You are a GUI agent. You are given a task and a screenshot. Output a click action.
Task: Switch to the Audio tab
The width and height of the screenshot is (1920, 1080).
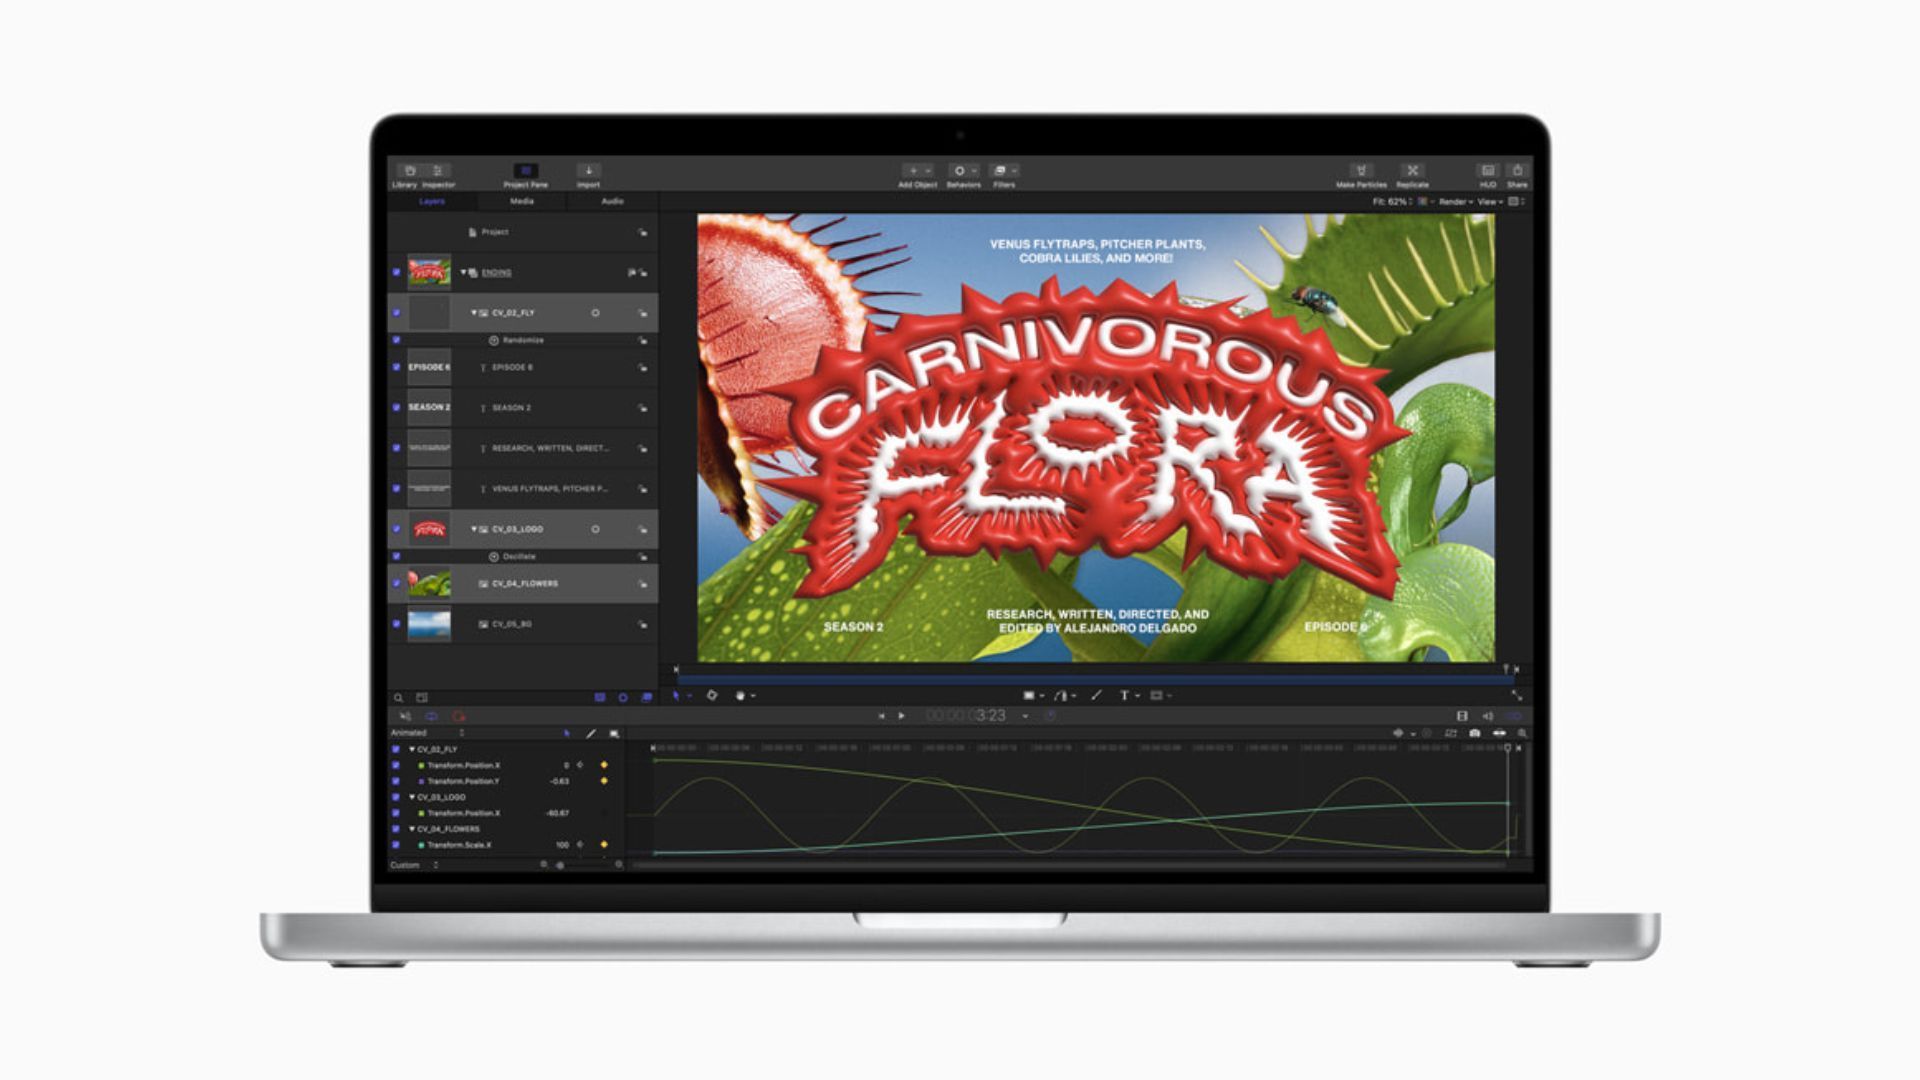[x=612, y=202]
